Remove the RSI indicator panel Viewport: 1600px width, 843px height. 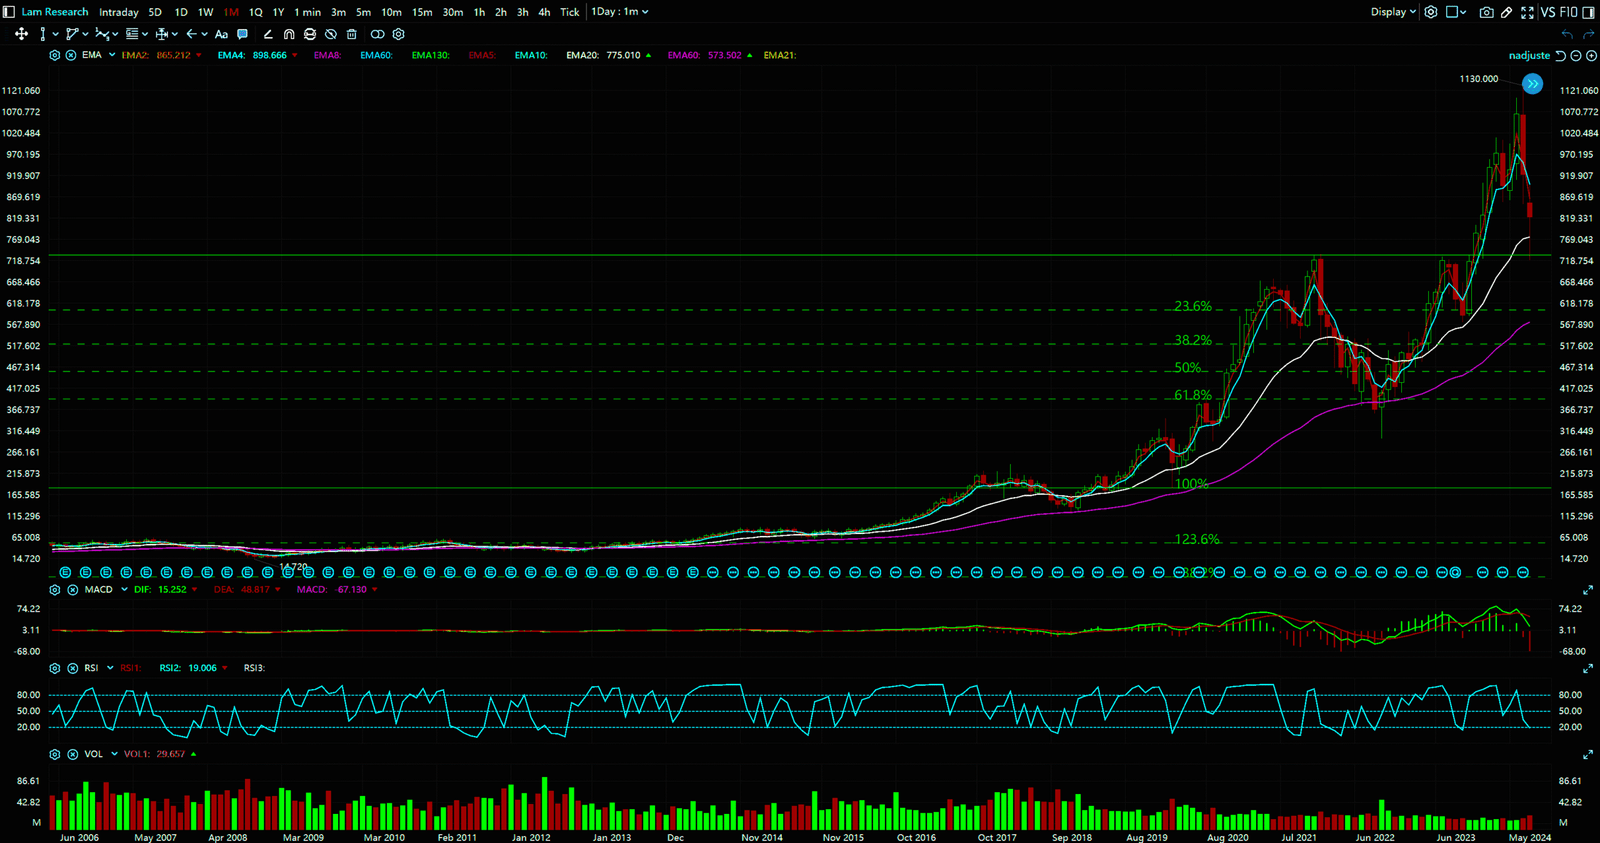point(73,668)
